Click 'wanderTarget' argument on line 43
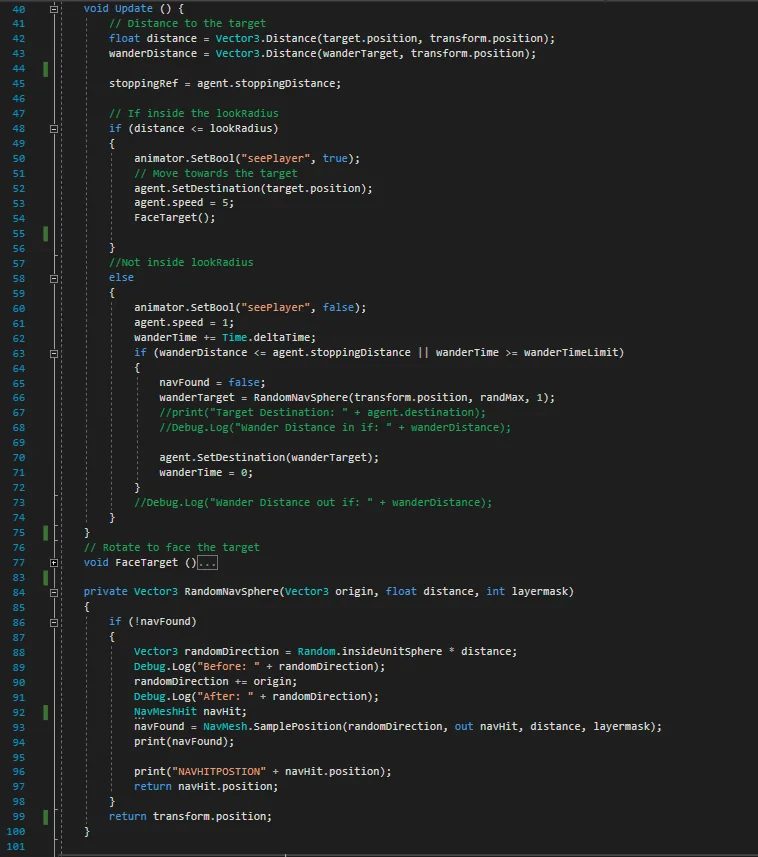 (x=360, y=54)
